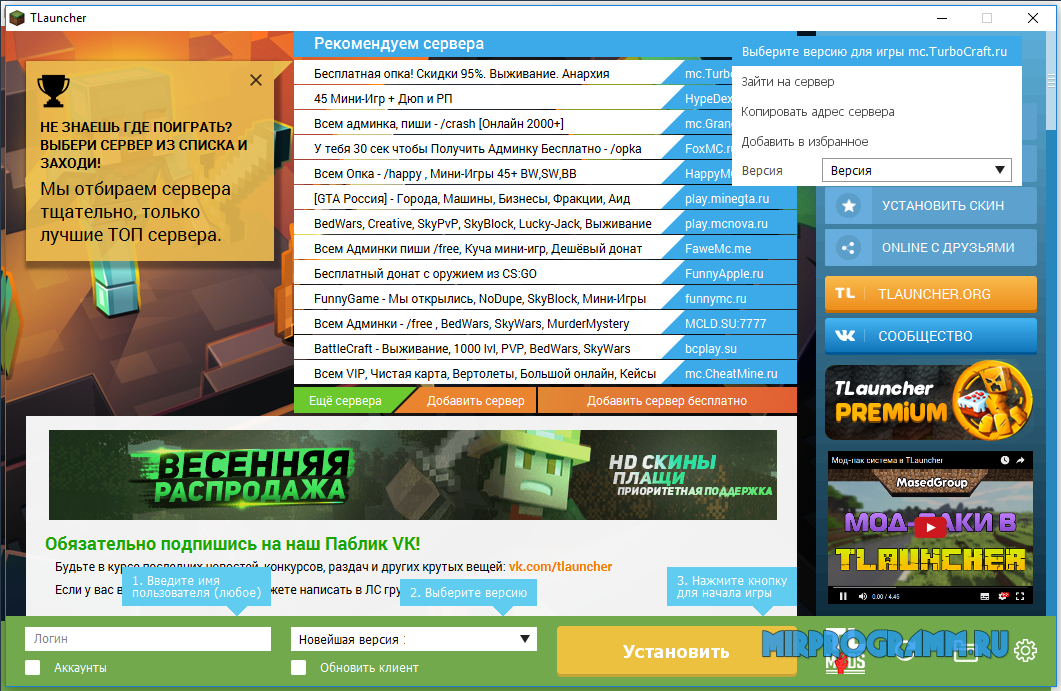The height and width of the screenshot is (691, 1061).
Task: Select the play.mcnova.ru server address
Action: pyautogui.click(x=726, y=224)
